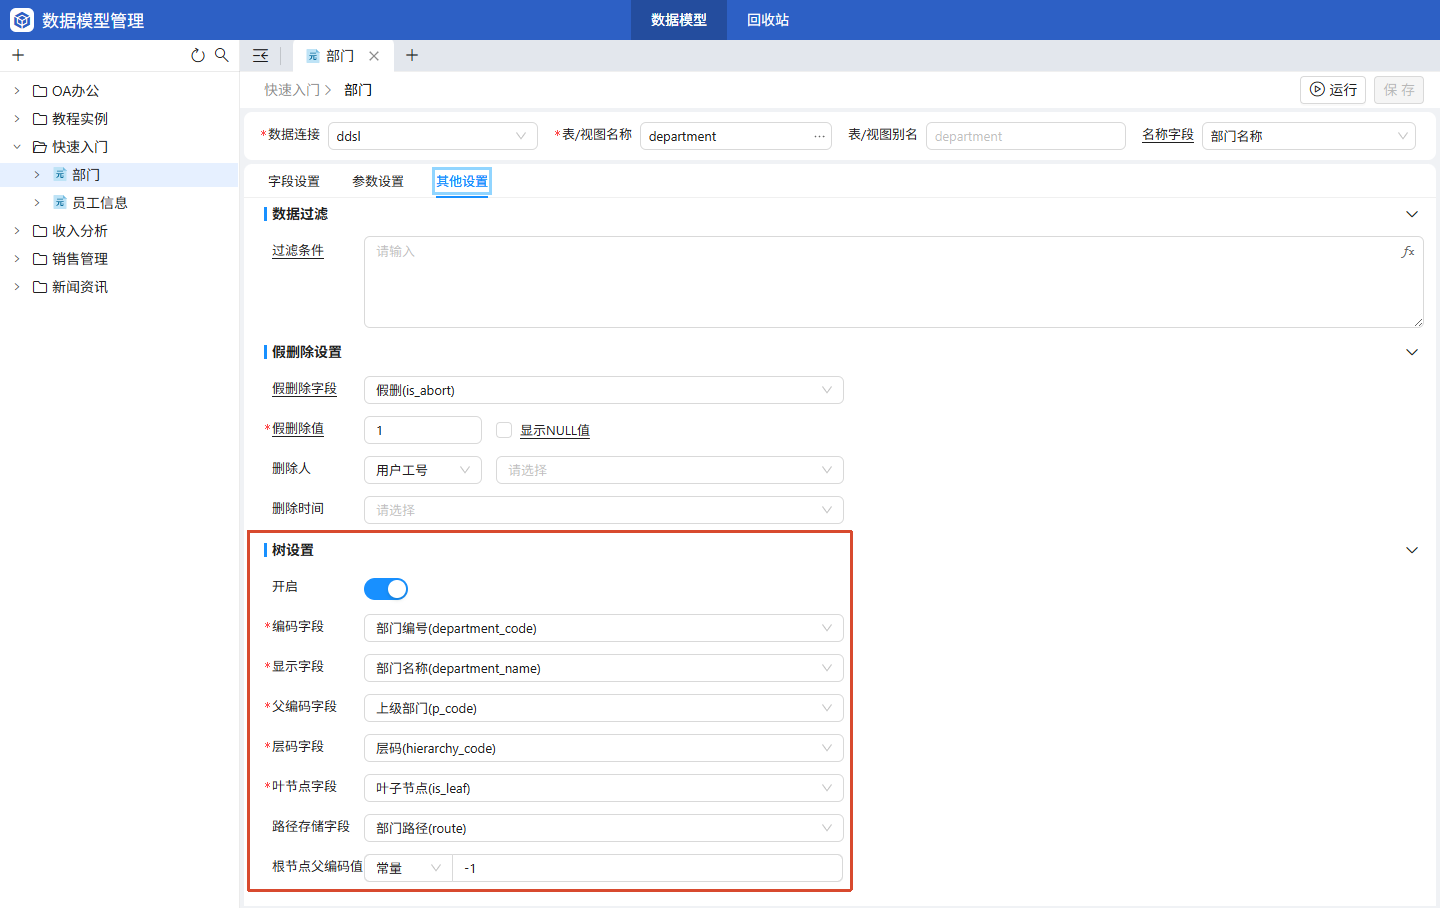The image size is (1440, 908).
Task: Click the fx expression icon in the filter box
Action: (x=1408, y=251)
